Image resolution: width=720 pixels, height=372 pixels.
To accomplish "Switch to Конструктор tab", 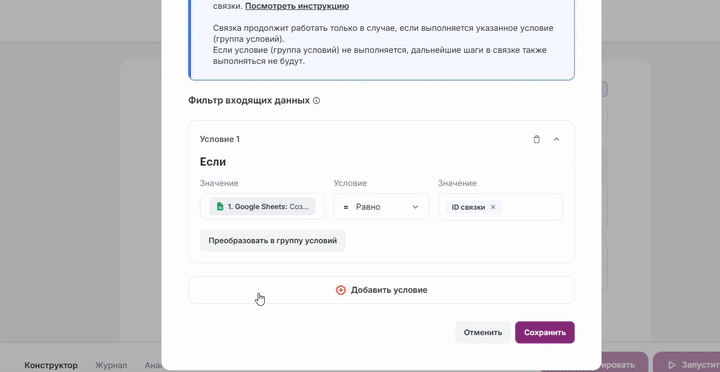I will point(51,365).
